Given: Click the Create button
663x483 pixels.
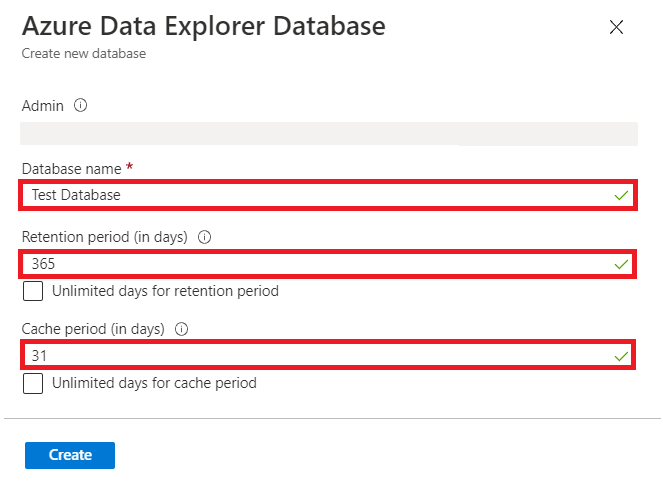Looking at the screenshot, I should (70, 455).
